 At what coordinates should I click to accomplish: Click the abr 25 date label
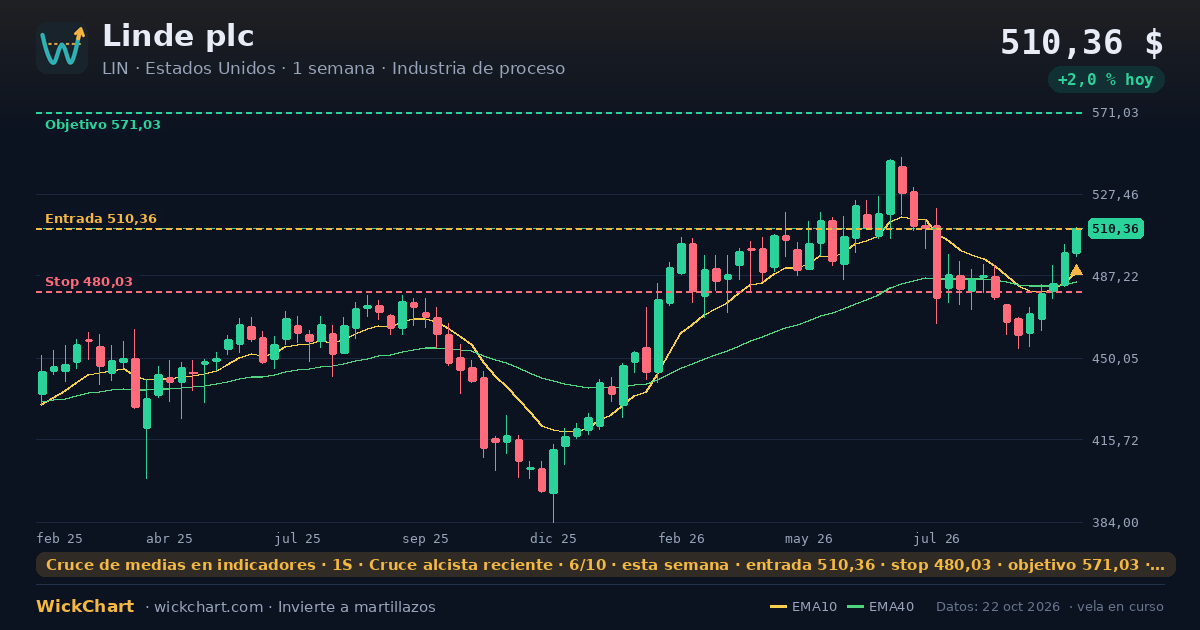pos(169,539)
